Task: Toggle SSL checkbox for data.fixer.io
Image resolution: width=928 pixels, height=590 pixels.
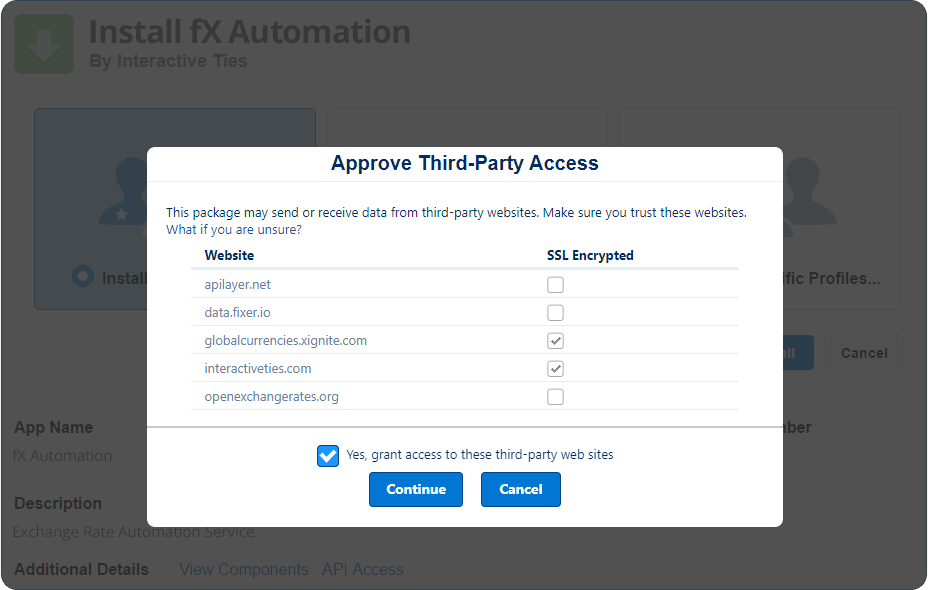Action: pyautogui.click(x=555, y=312)
